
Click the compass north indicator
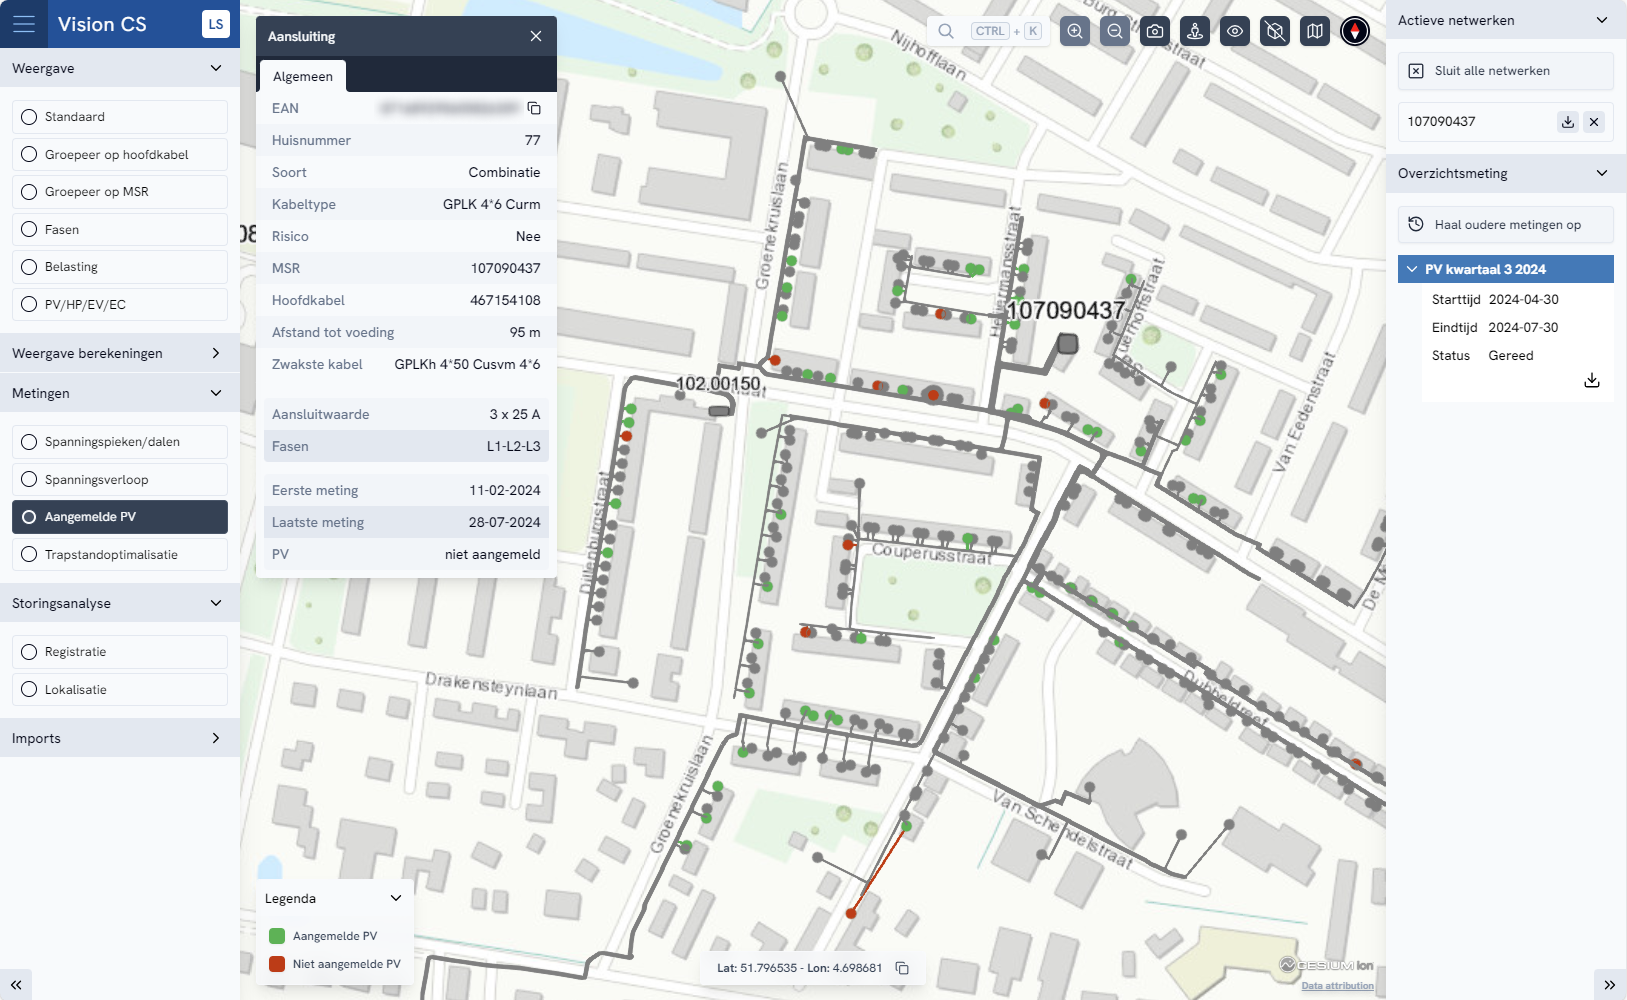click(x=1355, y=31)
